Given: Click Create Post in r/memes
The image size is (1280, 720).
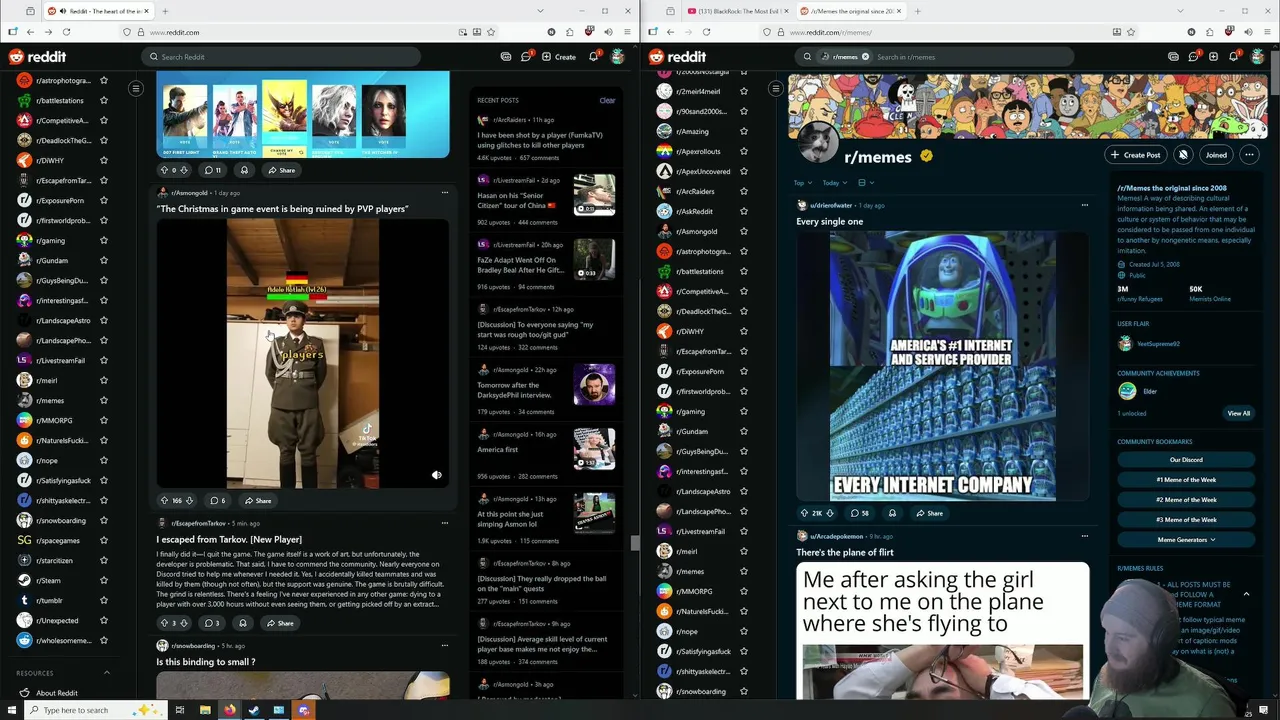Looking at the screenshot, I should 1135,155.
